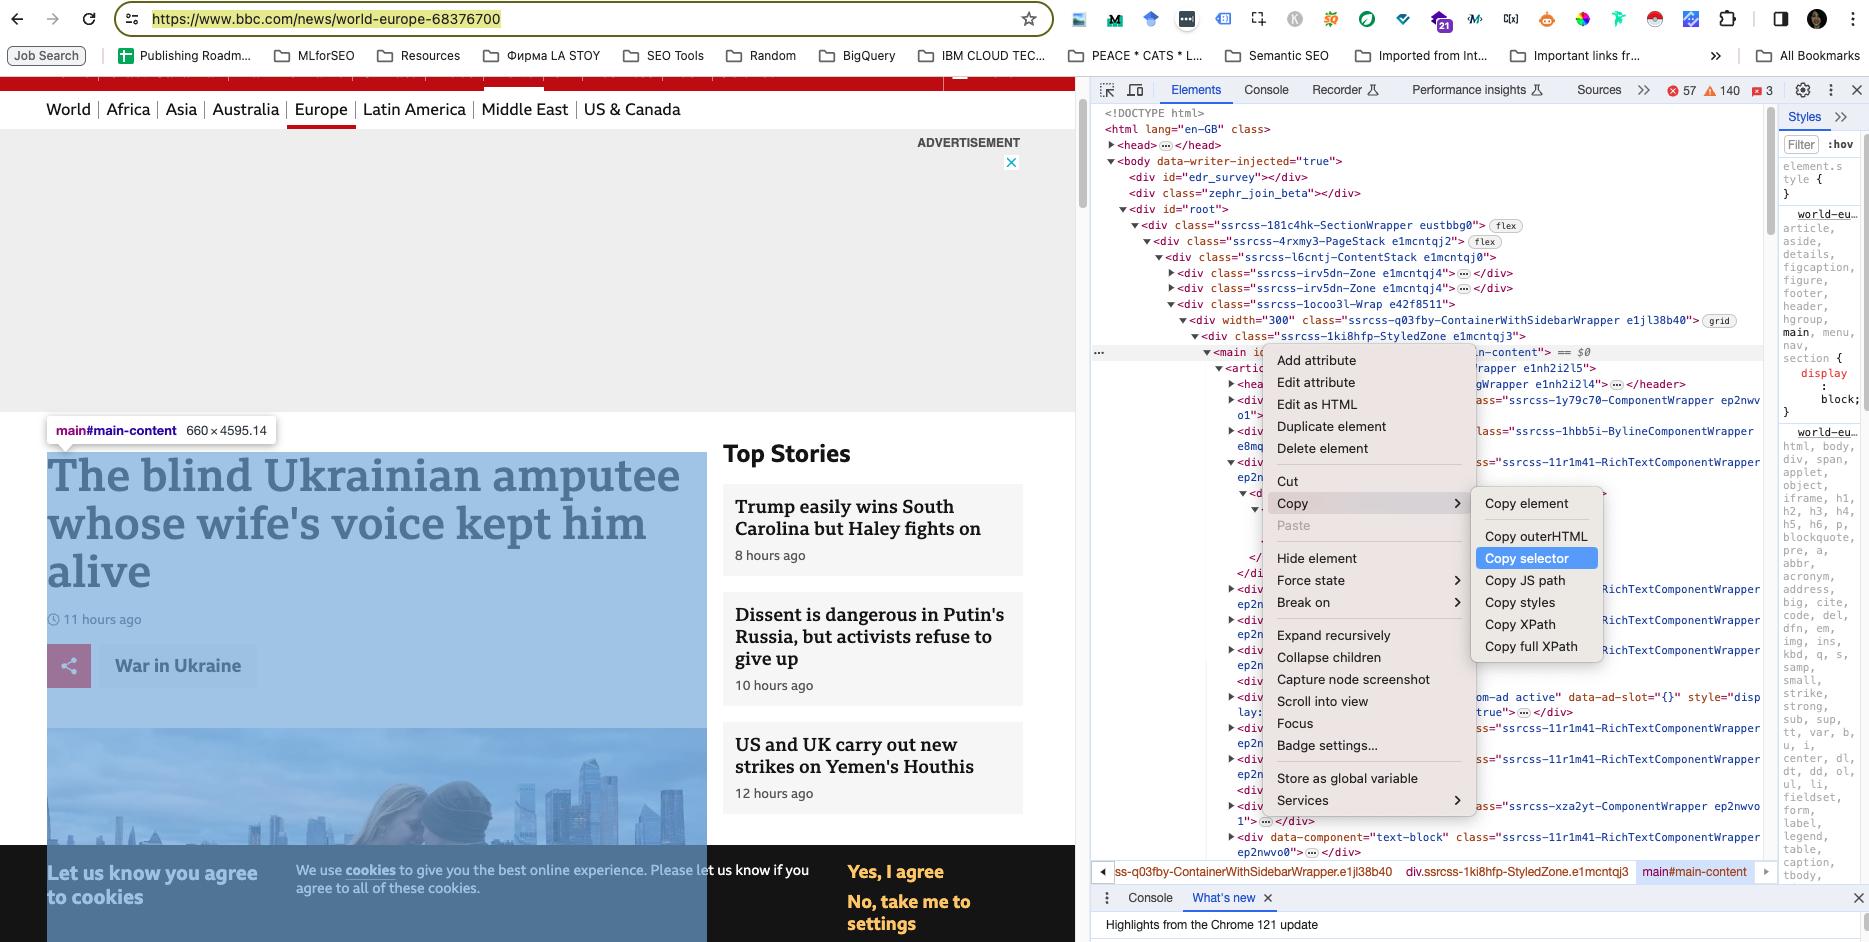This screenshot has width=1869, height=942.
Task: Click the Pokeball extension icon
Action: 1655,19
